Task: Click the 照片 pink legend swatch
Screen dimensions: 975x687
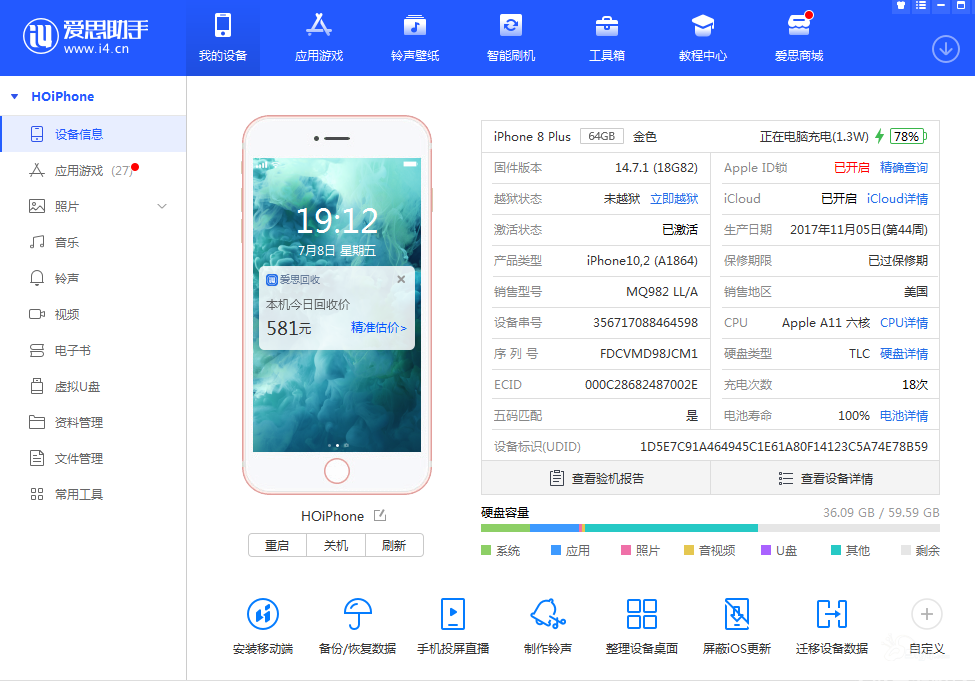Action: click(x=626, y=550)
